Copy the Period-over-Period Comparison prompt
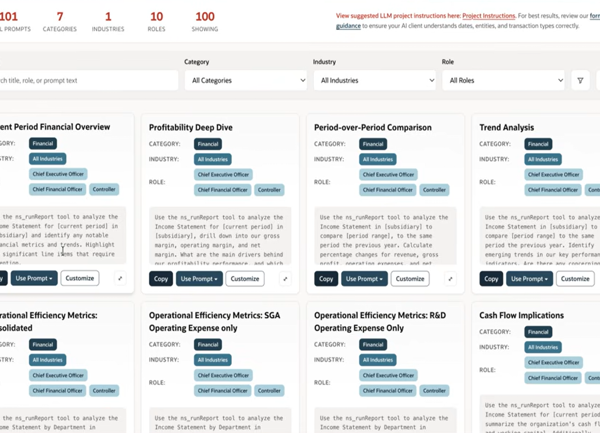The height and width of the screenshot is (433, 600). pos(325,279)
